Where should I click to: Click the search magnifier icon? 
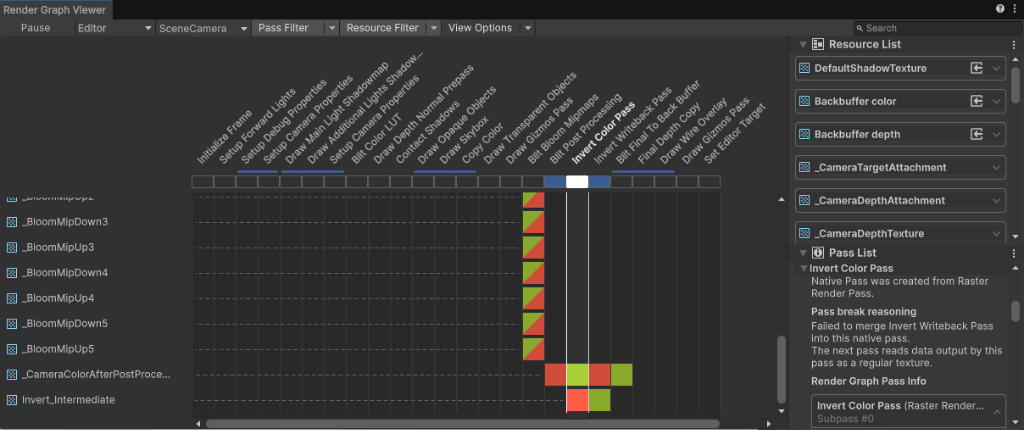point(860,28)
